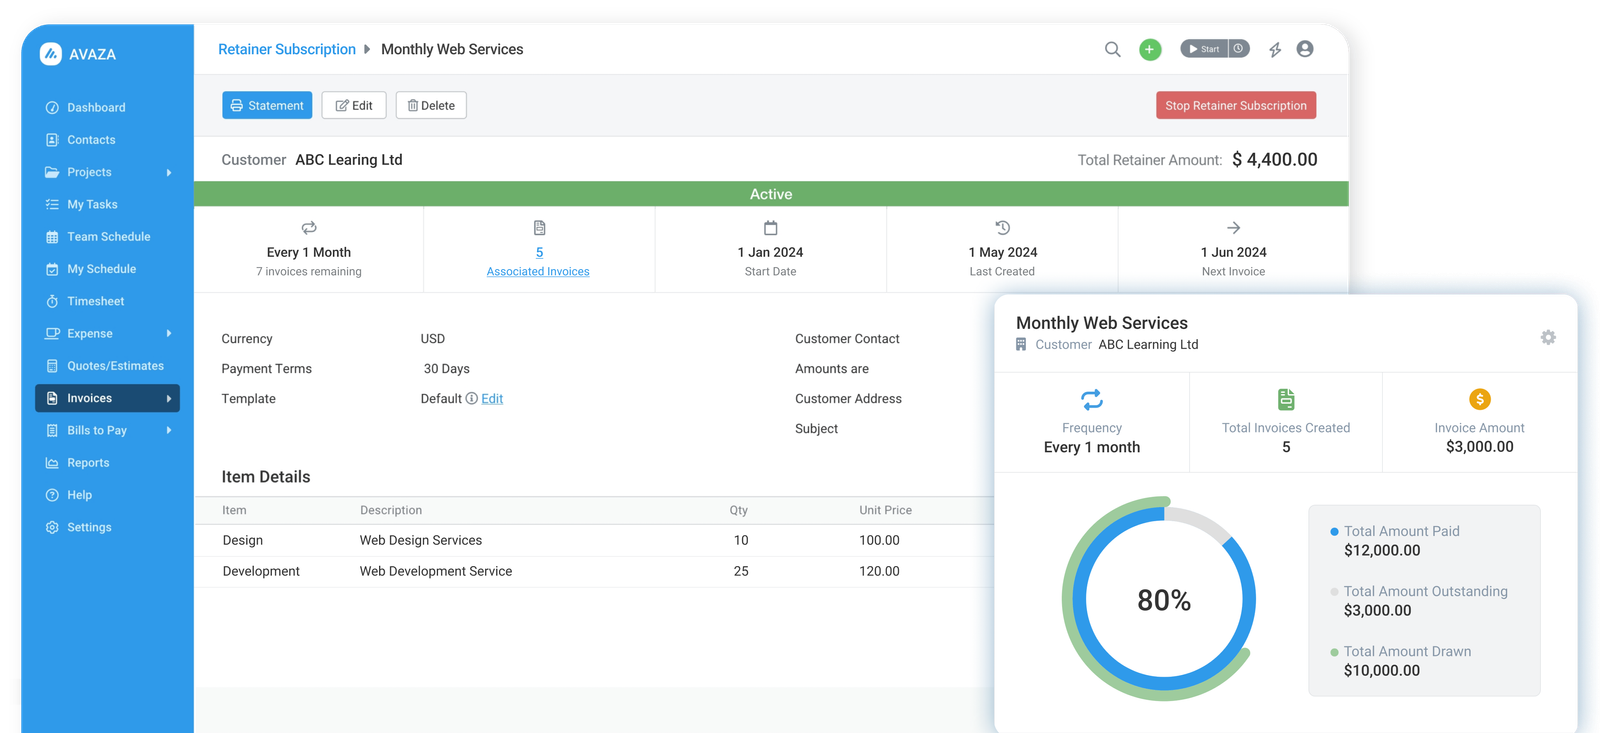1600x733 pixels.
Task: Click the green plus quick-add icon
Action: pyautogui.click(x=1150, y=49)
